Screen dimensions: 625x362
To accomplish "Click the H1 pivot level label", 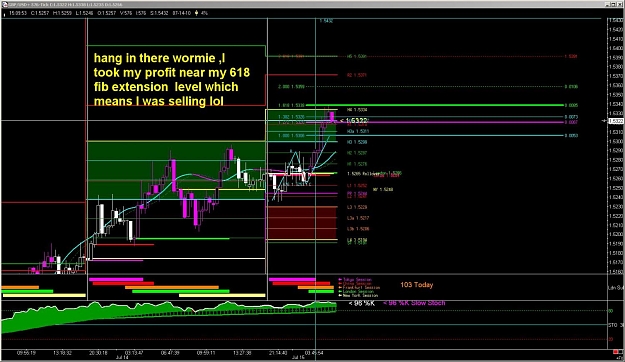I will pyautogui.click(x=357, y=164).
